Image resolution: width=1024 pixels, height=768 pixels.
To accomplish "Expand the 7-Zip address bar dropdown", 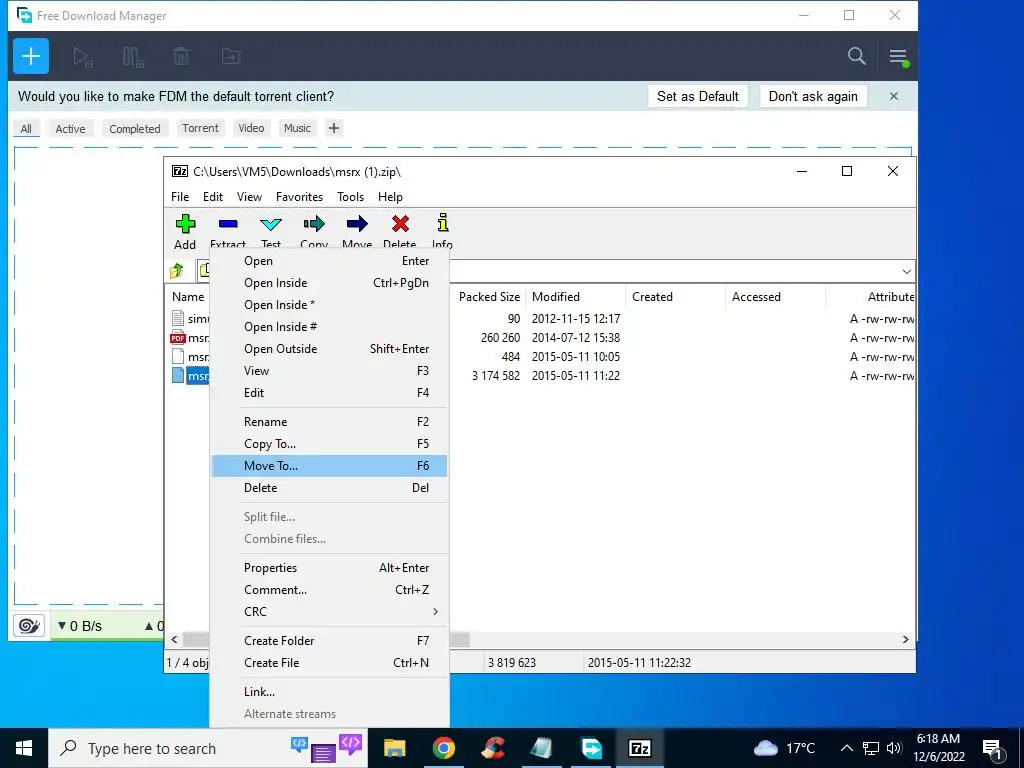I will pyautogui.click(x=906, y=271).
